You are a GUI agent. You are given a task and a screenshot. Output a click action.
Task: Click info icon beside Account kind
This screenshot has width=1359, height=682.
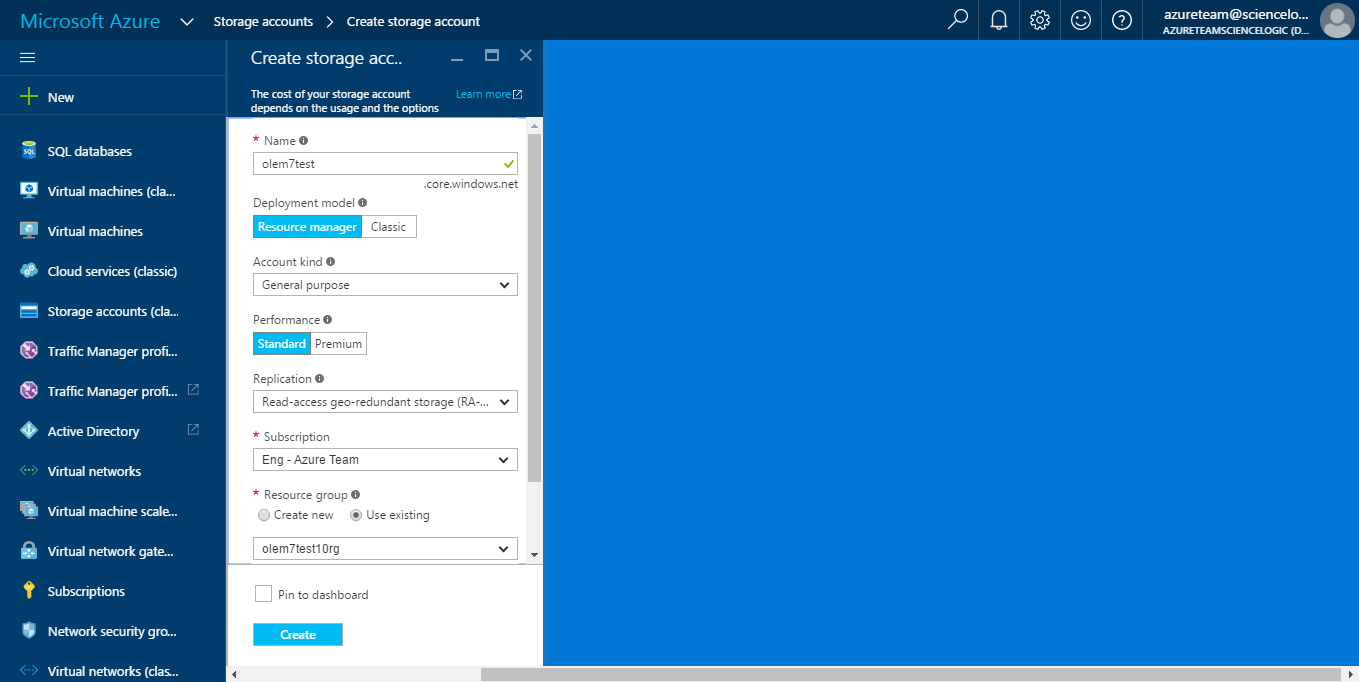[331, 261]
